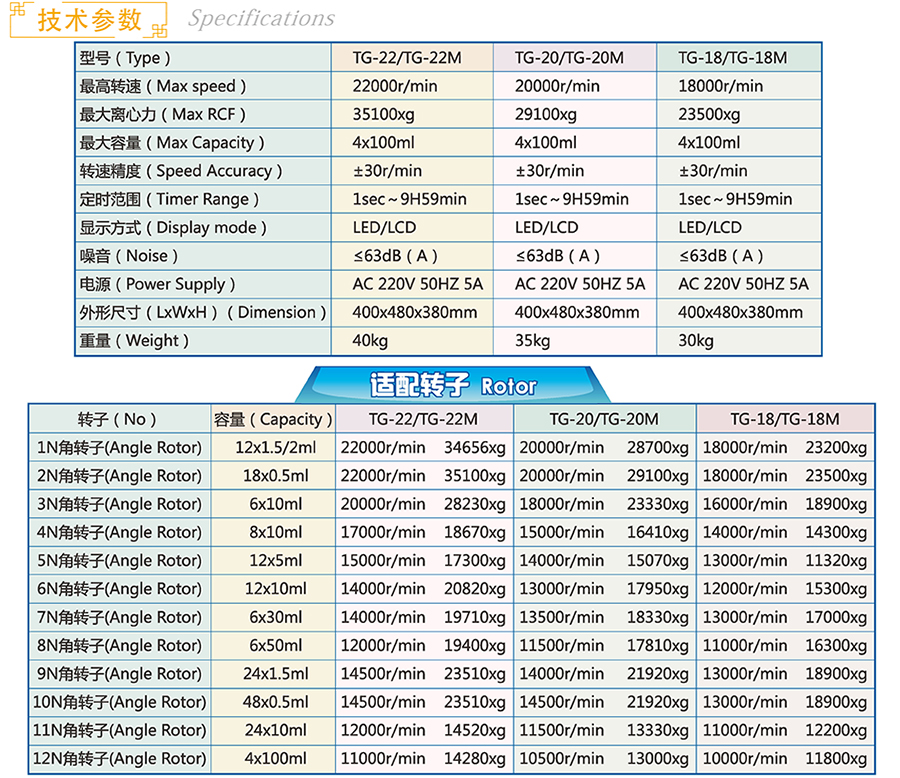Viewport: 900px width, 778px height.
Task: Click the 30kg weight cell
Action: [x=696, y=341]
